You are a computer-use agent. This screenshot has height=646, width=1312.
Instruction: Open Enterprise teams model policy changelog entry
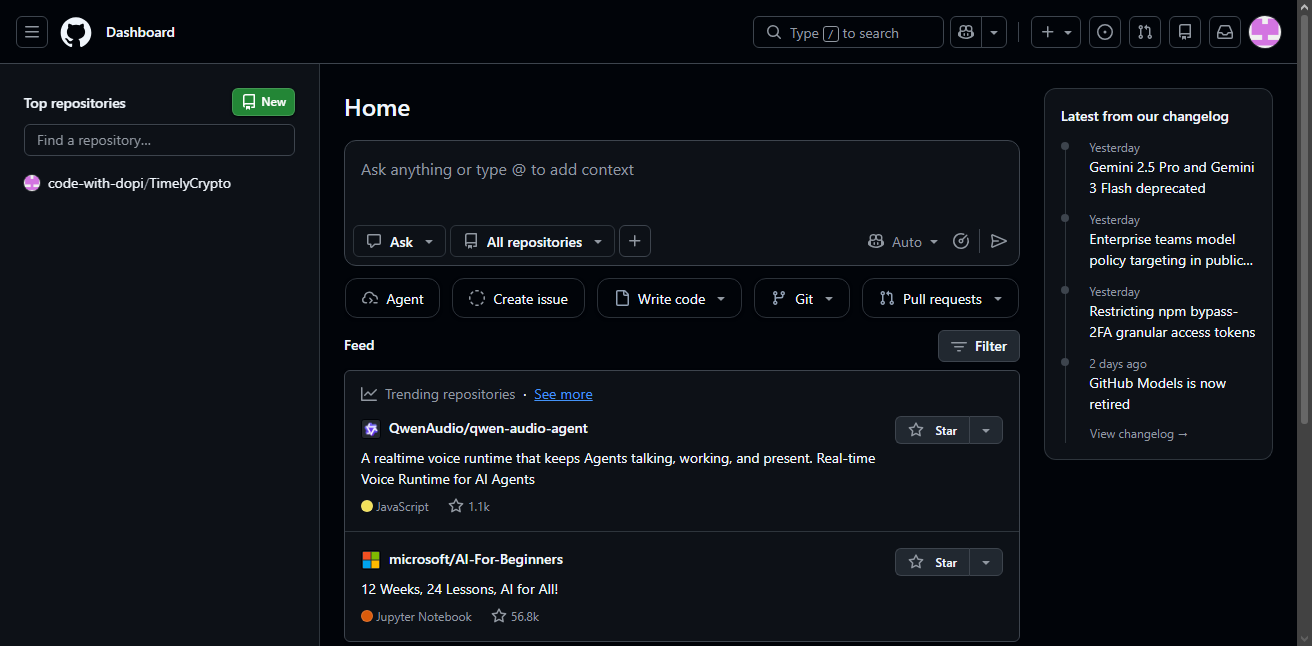click(1171, 250)
